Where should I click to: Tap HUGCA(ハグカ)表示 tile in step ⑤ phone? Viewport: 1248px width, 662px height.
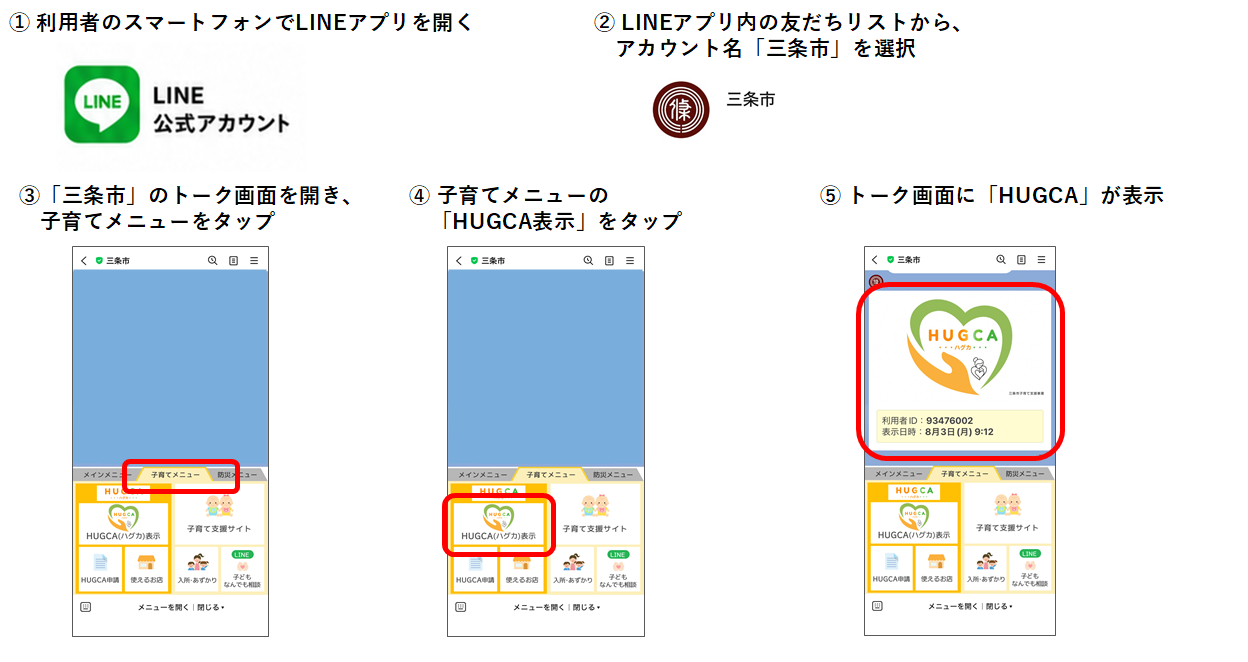tap(914, 522)
